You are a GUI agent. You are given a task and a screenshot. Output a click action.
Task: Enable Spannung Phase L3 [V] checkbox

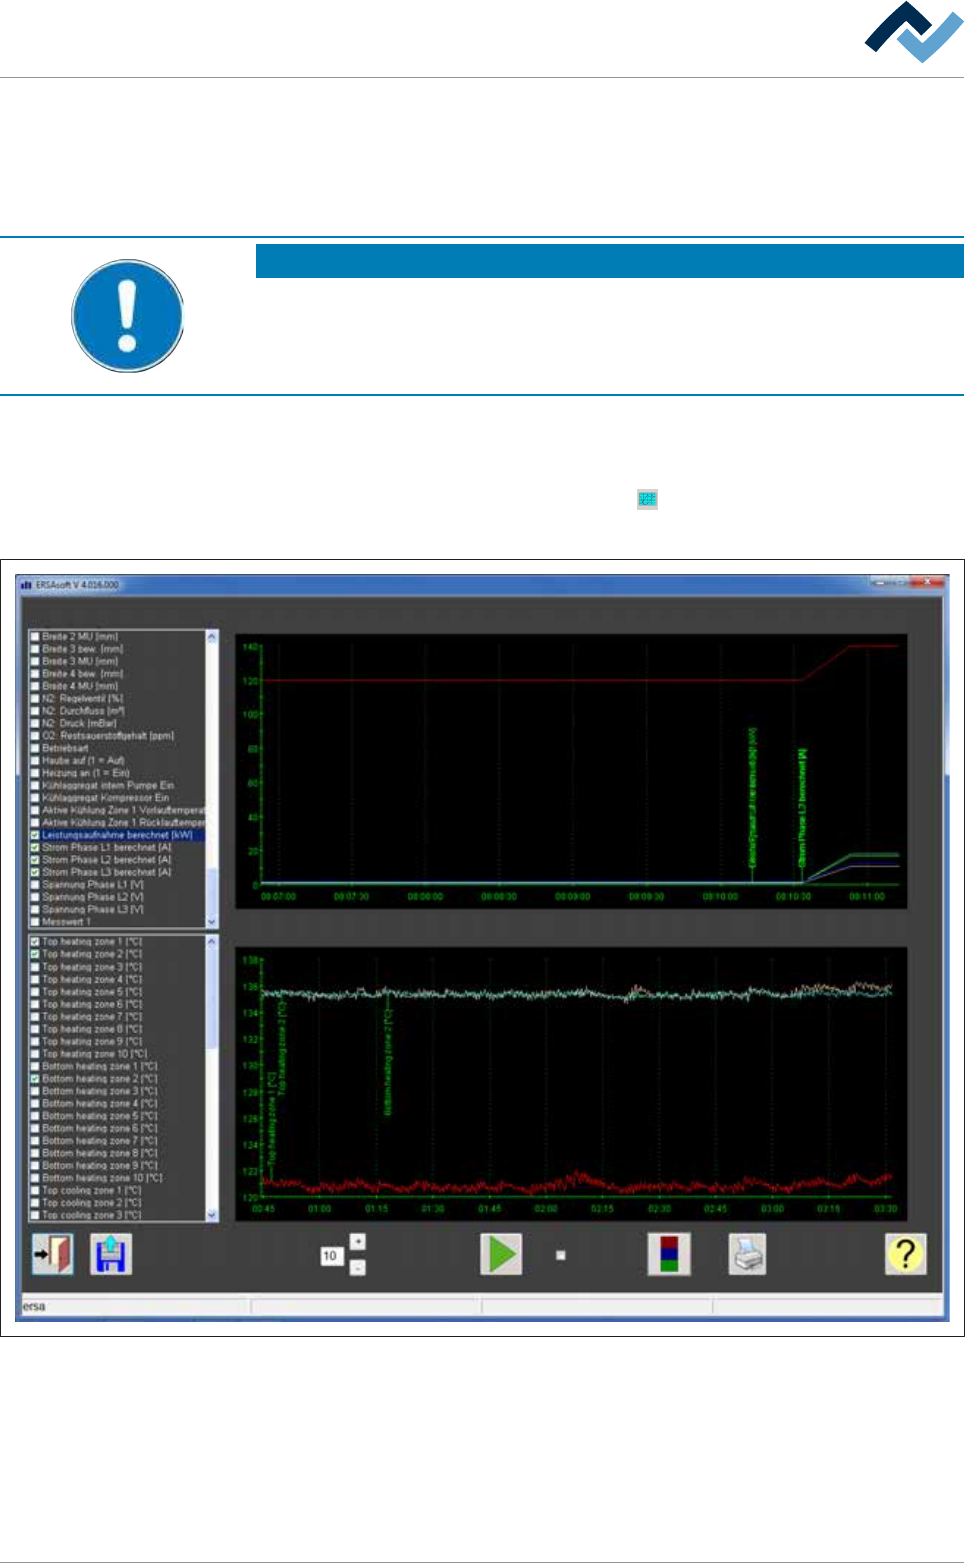[36, 909]
